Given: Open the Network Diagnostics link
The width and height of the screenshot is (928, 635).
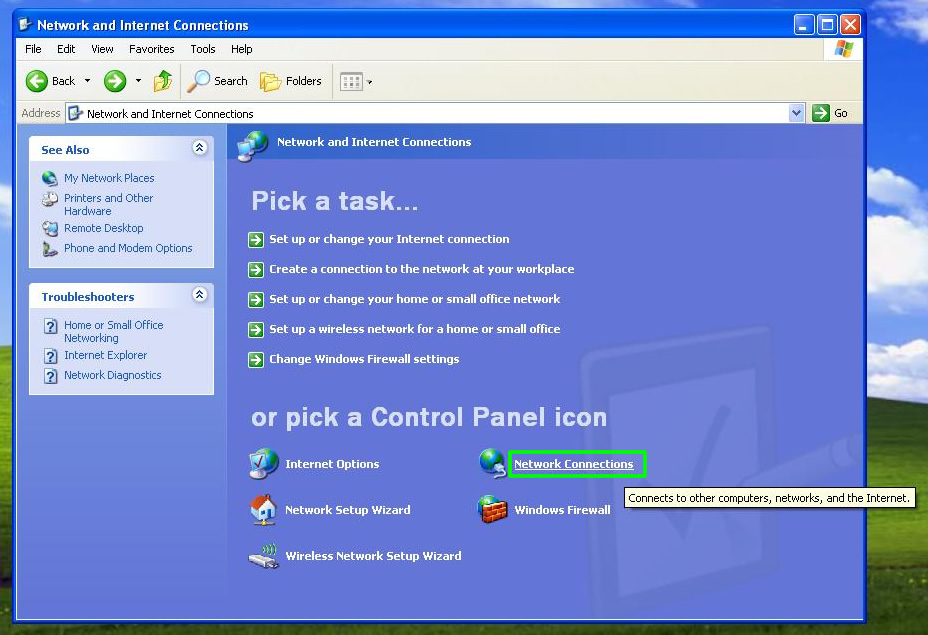Looking at the screenshot, I should pos(112,376).
